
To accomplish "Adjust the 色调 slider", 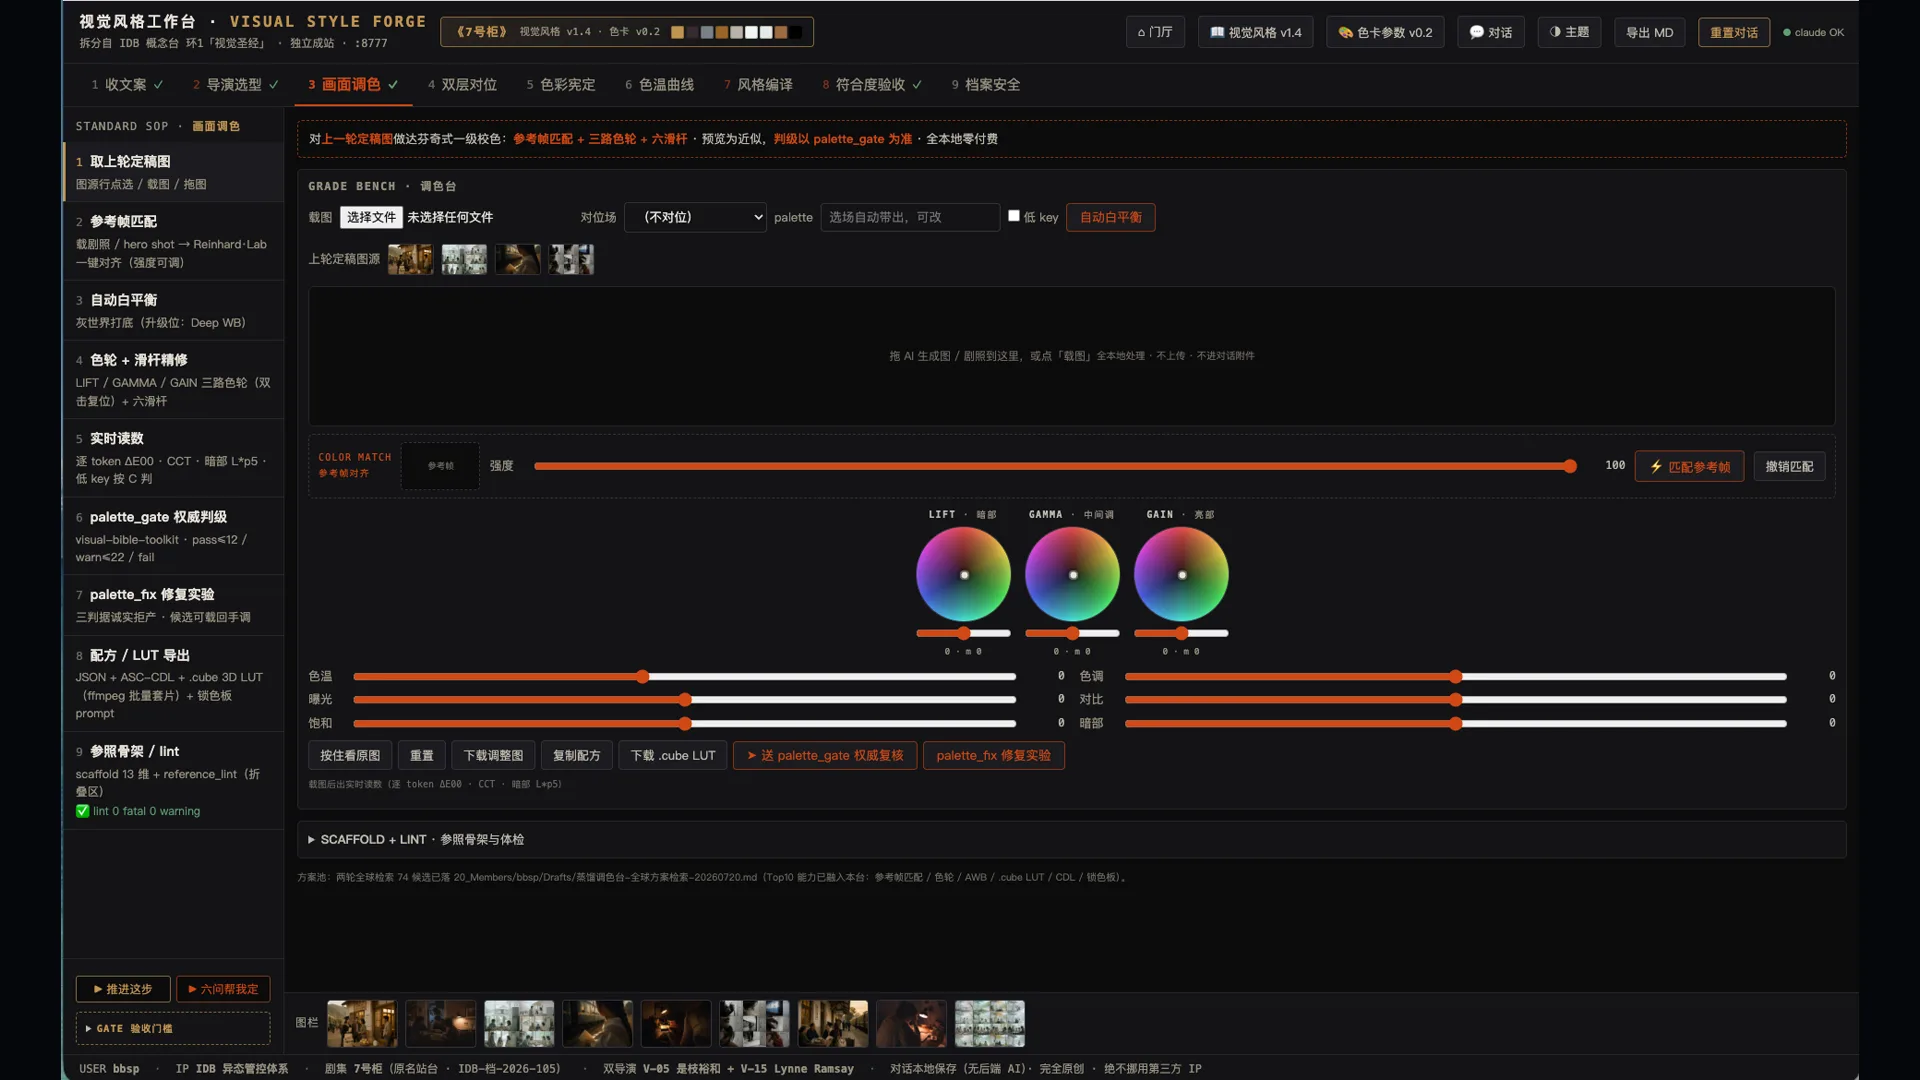I will [x=1456, y=677].
